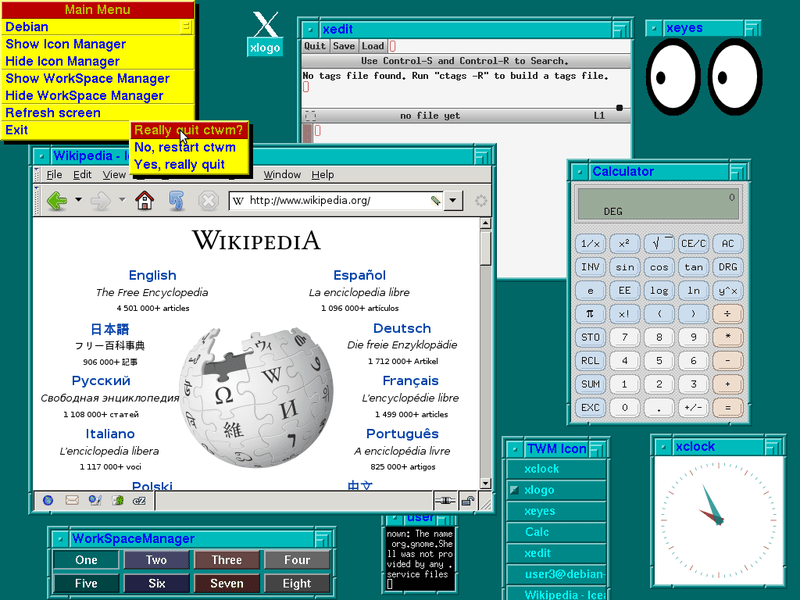This screenshot has width=800, height=600.
Task: Open the Português Wikipedia link
Action: coord(402,434)
